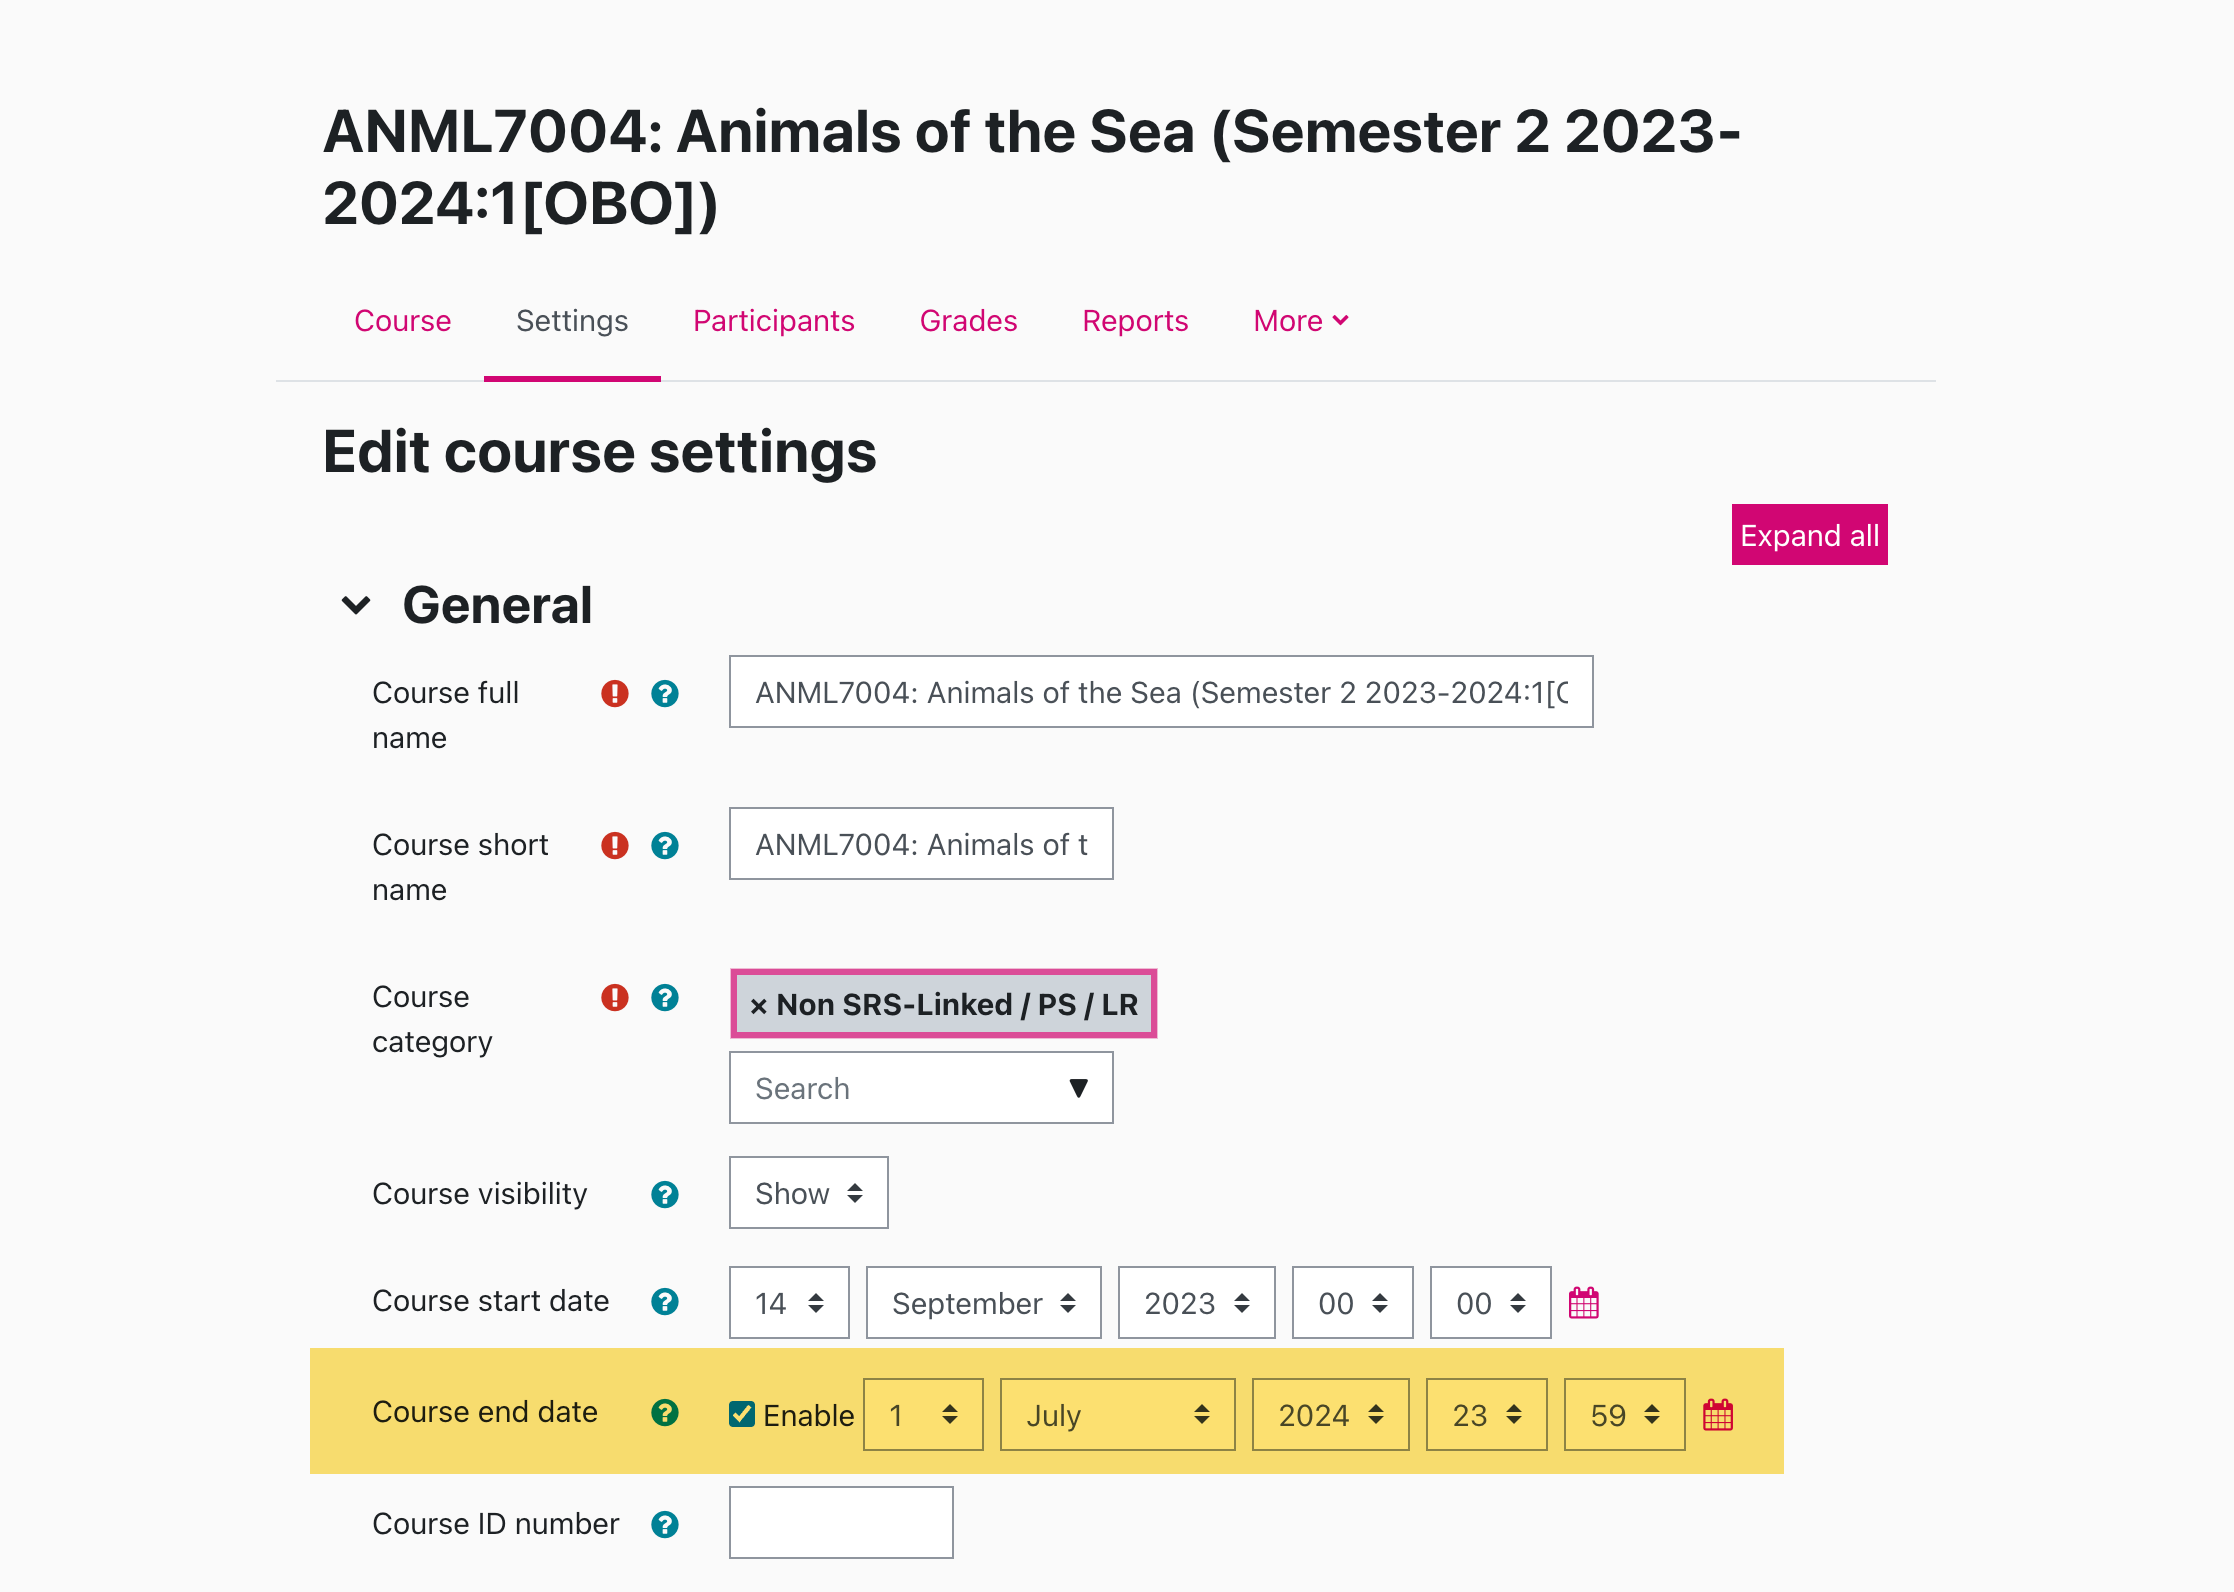Open the More menu
This screenshot has height=1592, width=2234.
pos(1300,321)
